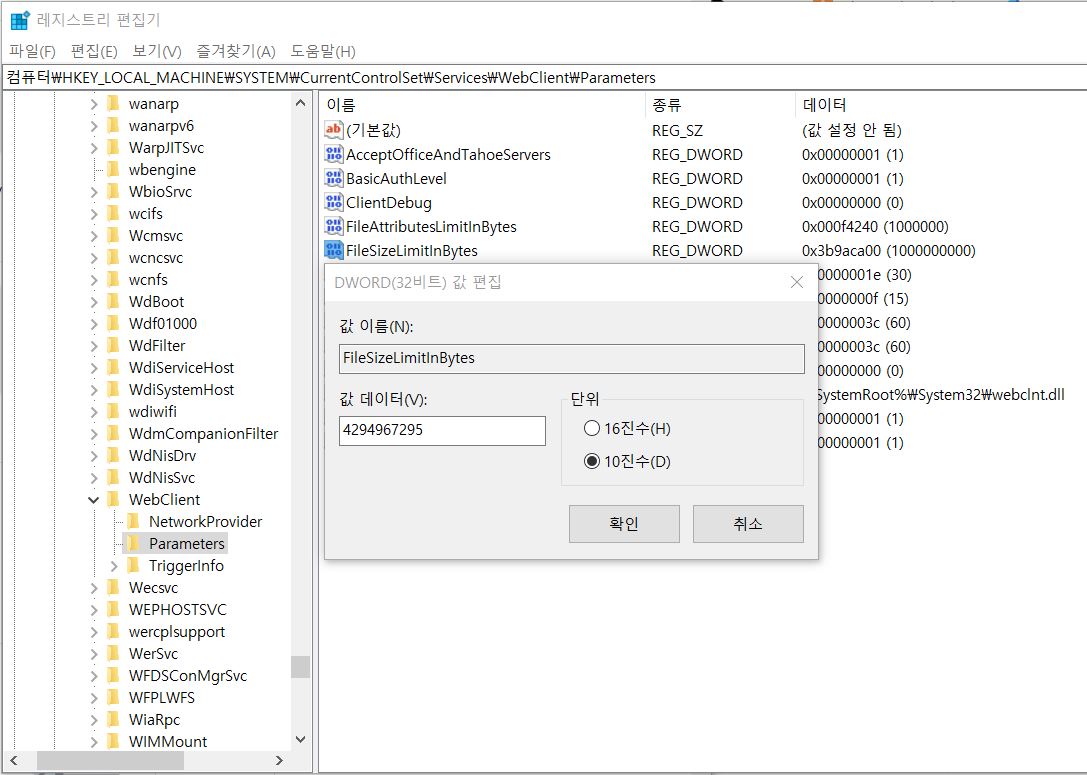Click the WIMMount folder icon
Screen dimensions: 1087x775
(x=114, y=742)
